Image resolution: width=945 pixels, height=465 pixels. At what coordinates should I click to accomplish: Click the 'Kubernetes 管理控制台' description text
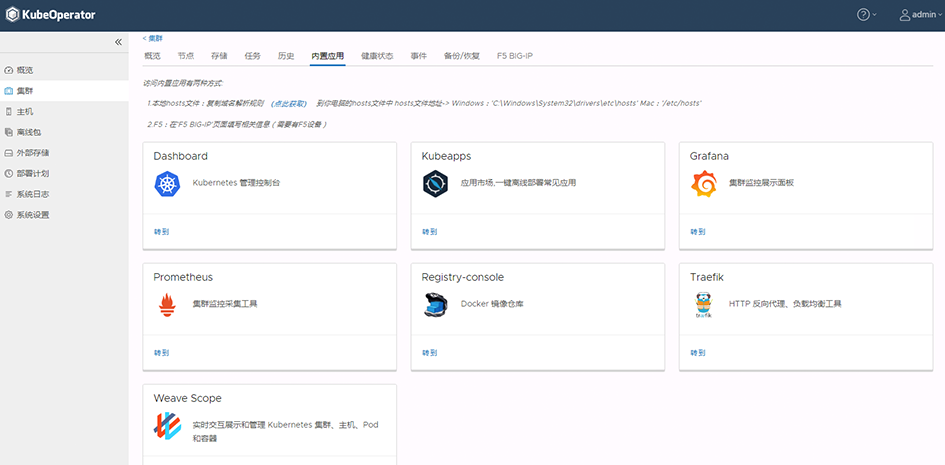coord(236,183)
